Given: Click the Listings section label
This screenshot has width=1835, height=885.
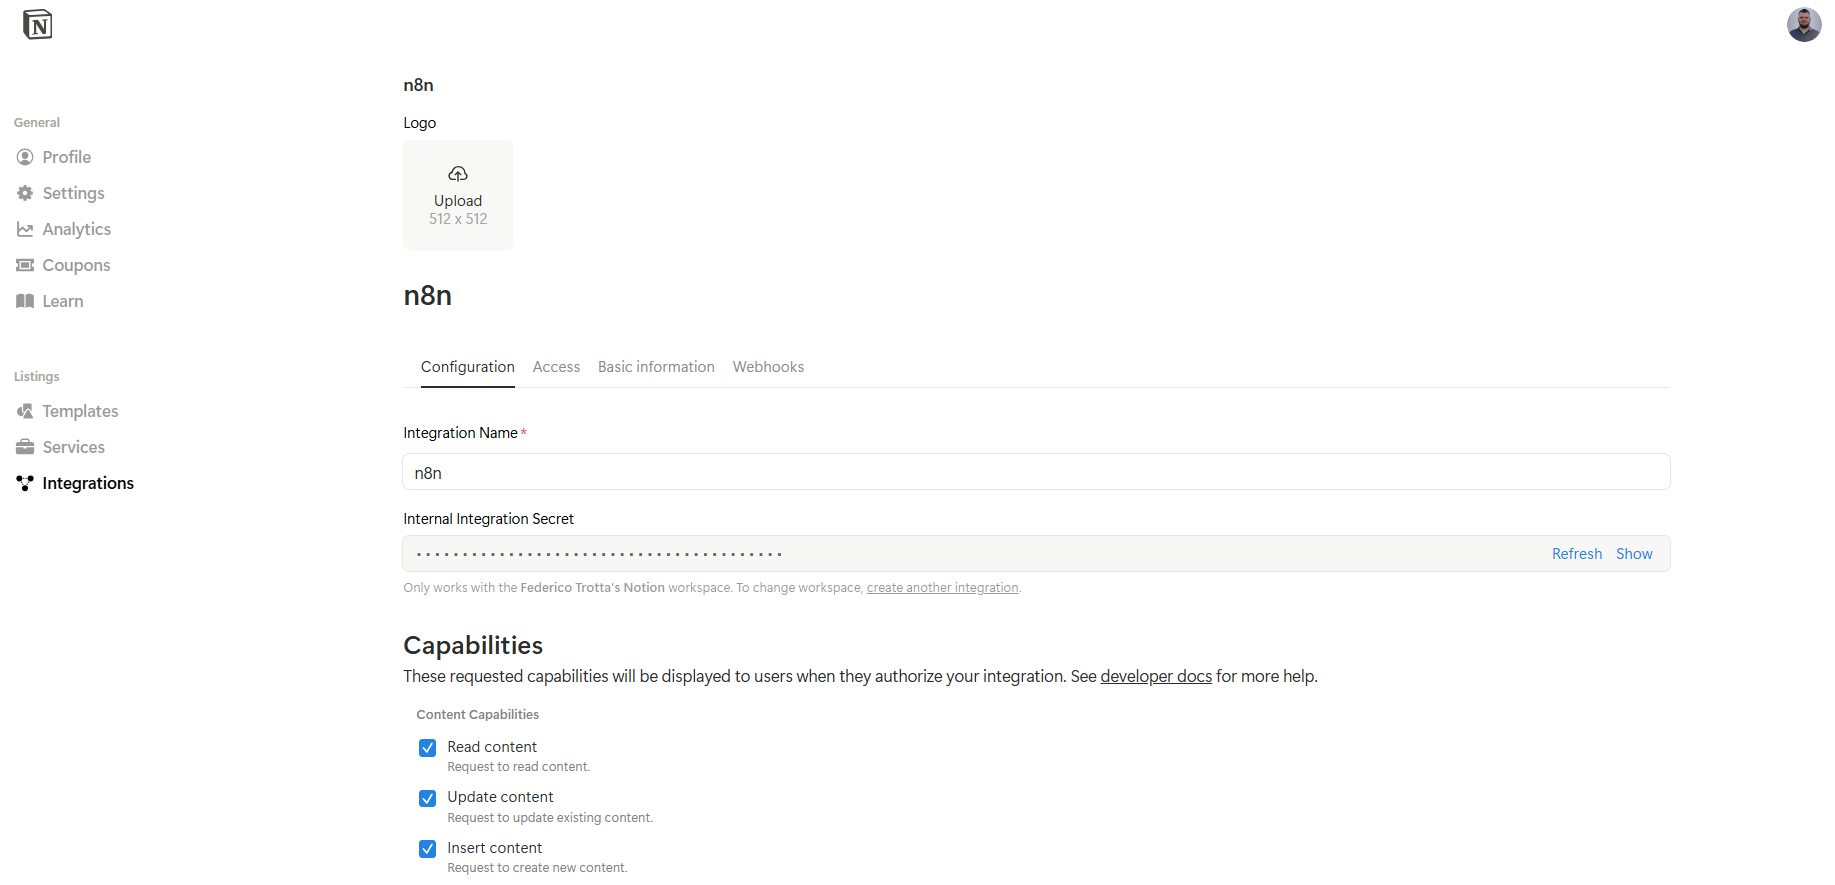Looking at the screenshot, I should point(37,376).
